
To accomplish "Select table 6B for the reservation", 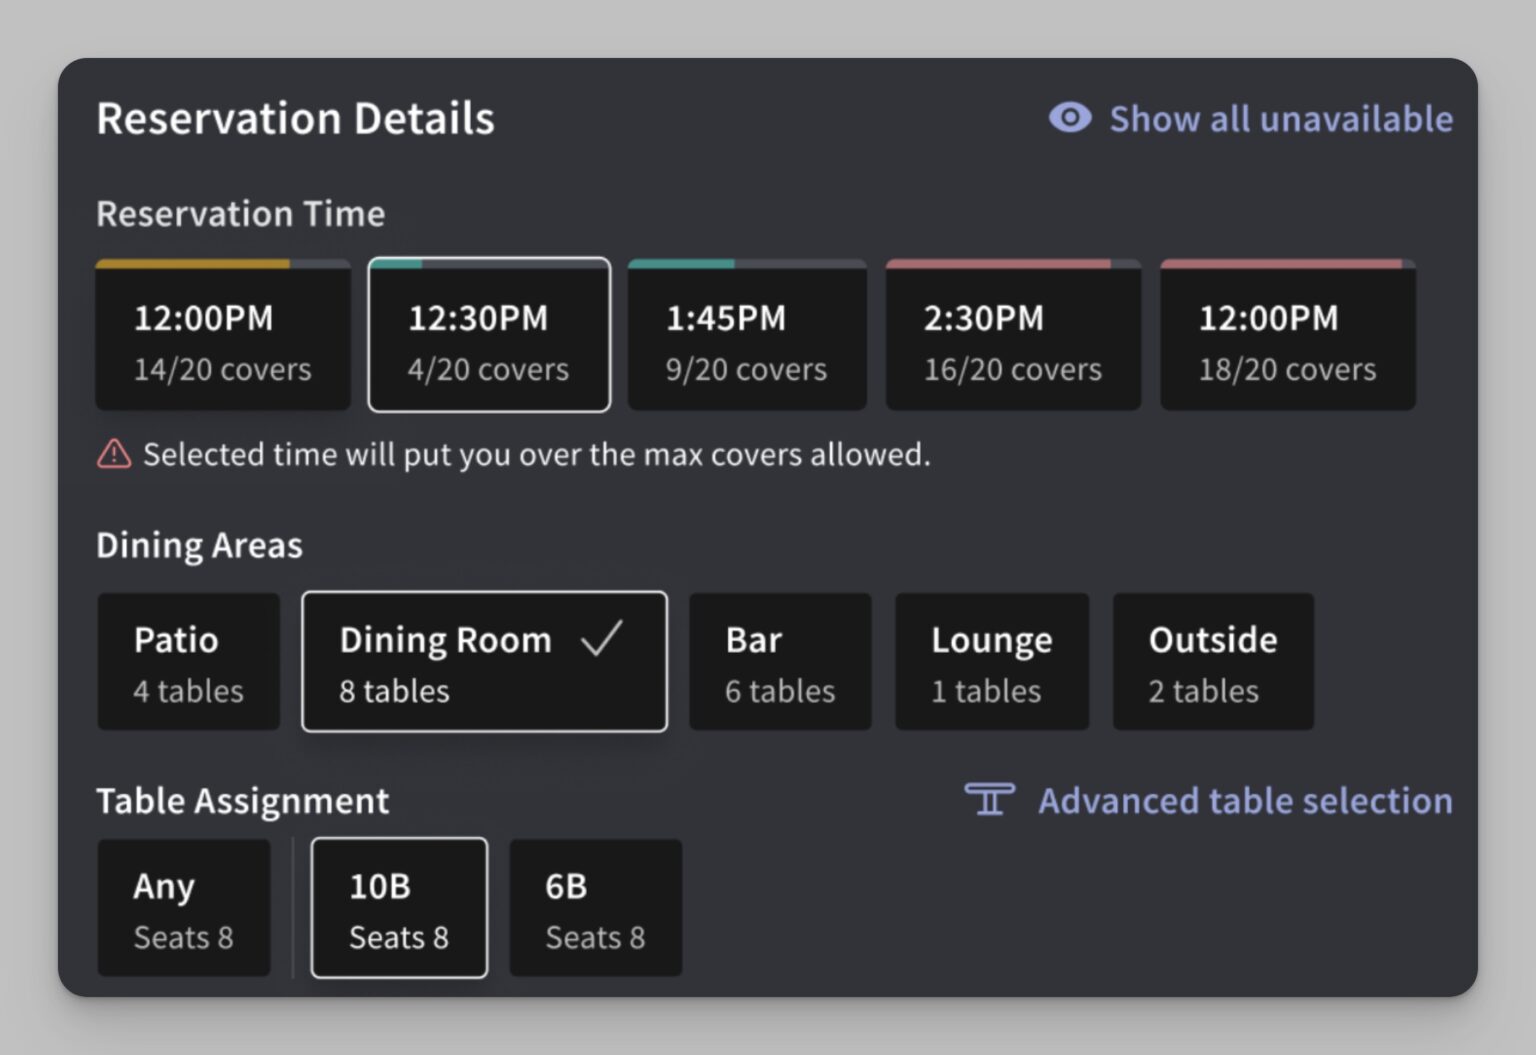I will pos(595,906).
